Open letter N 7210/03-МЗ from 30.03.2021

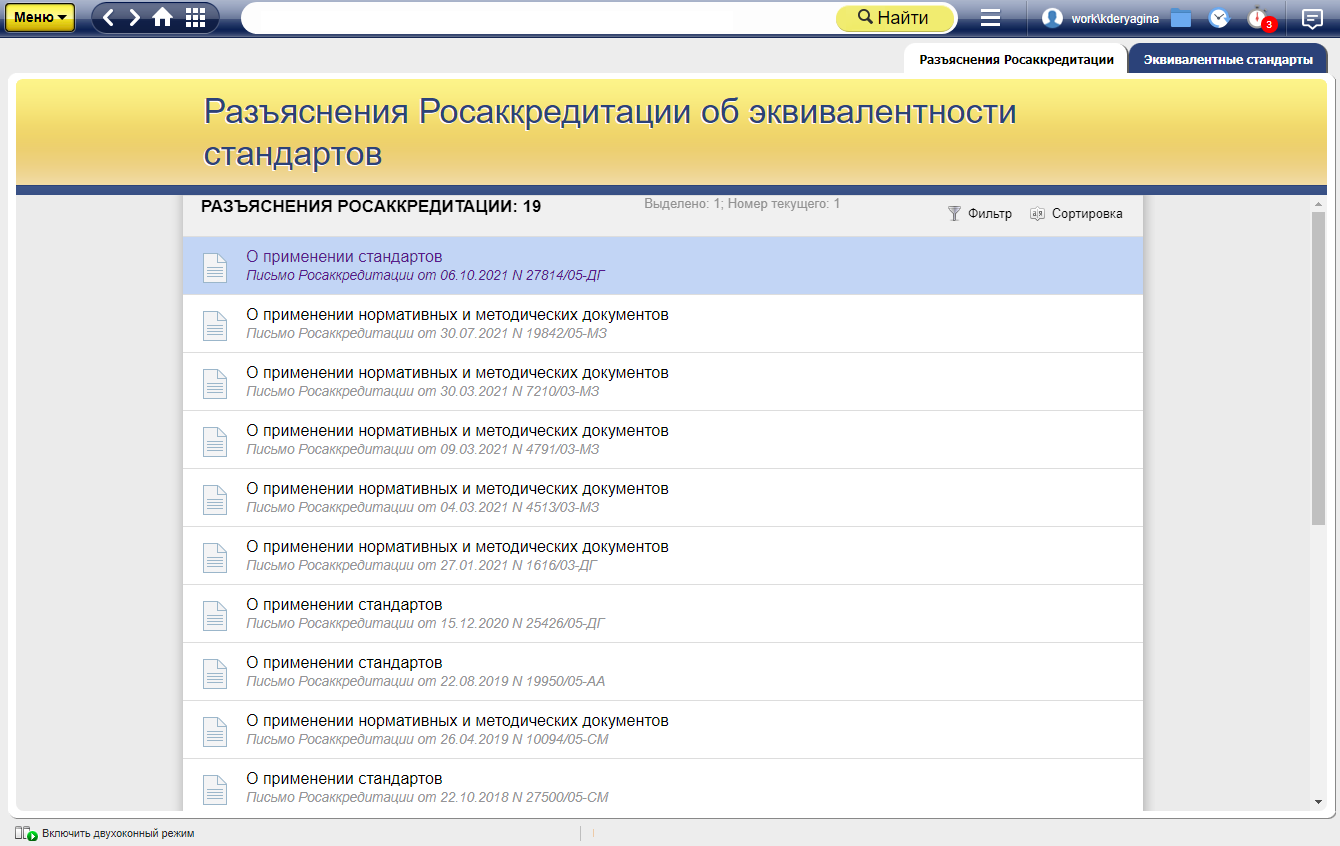(662, 382)
